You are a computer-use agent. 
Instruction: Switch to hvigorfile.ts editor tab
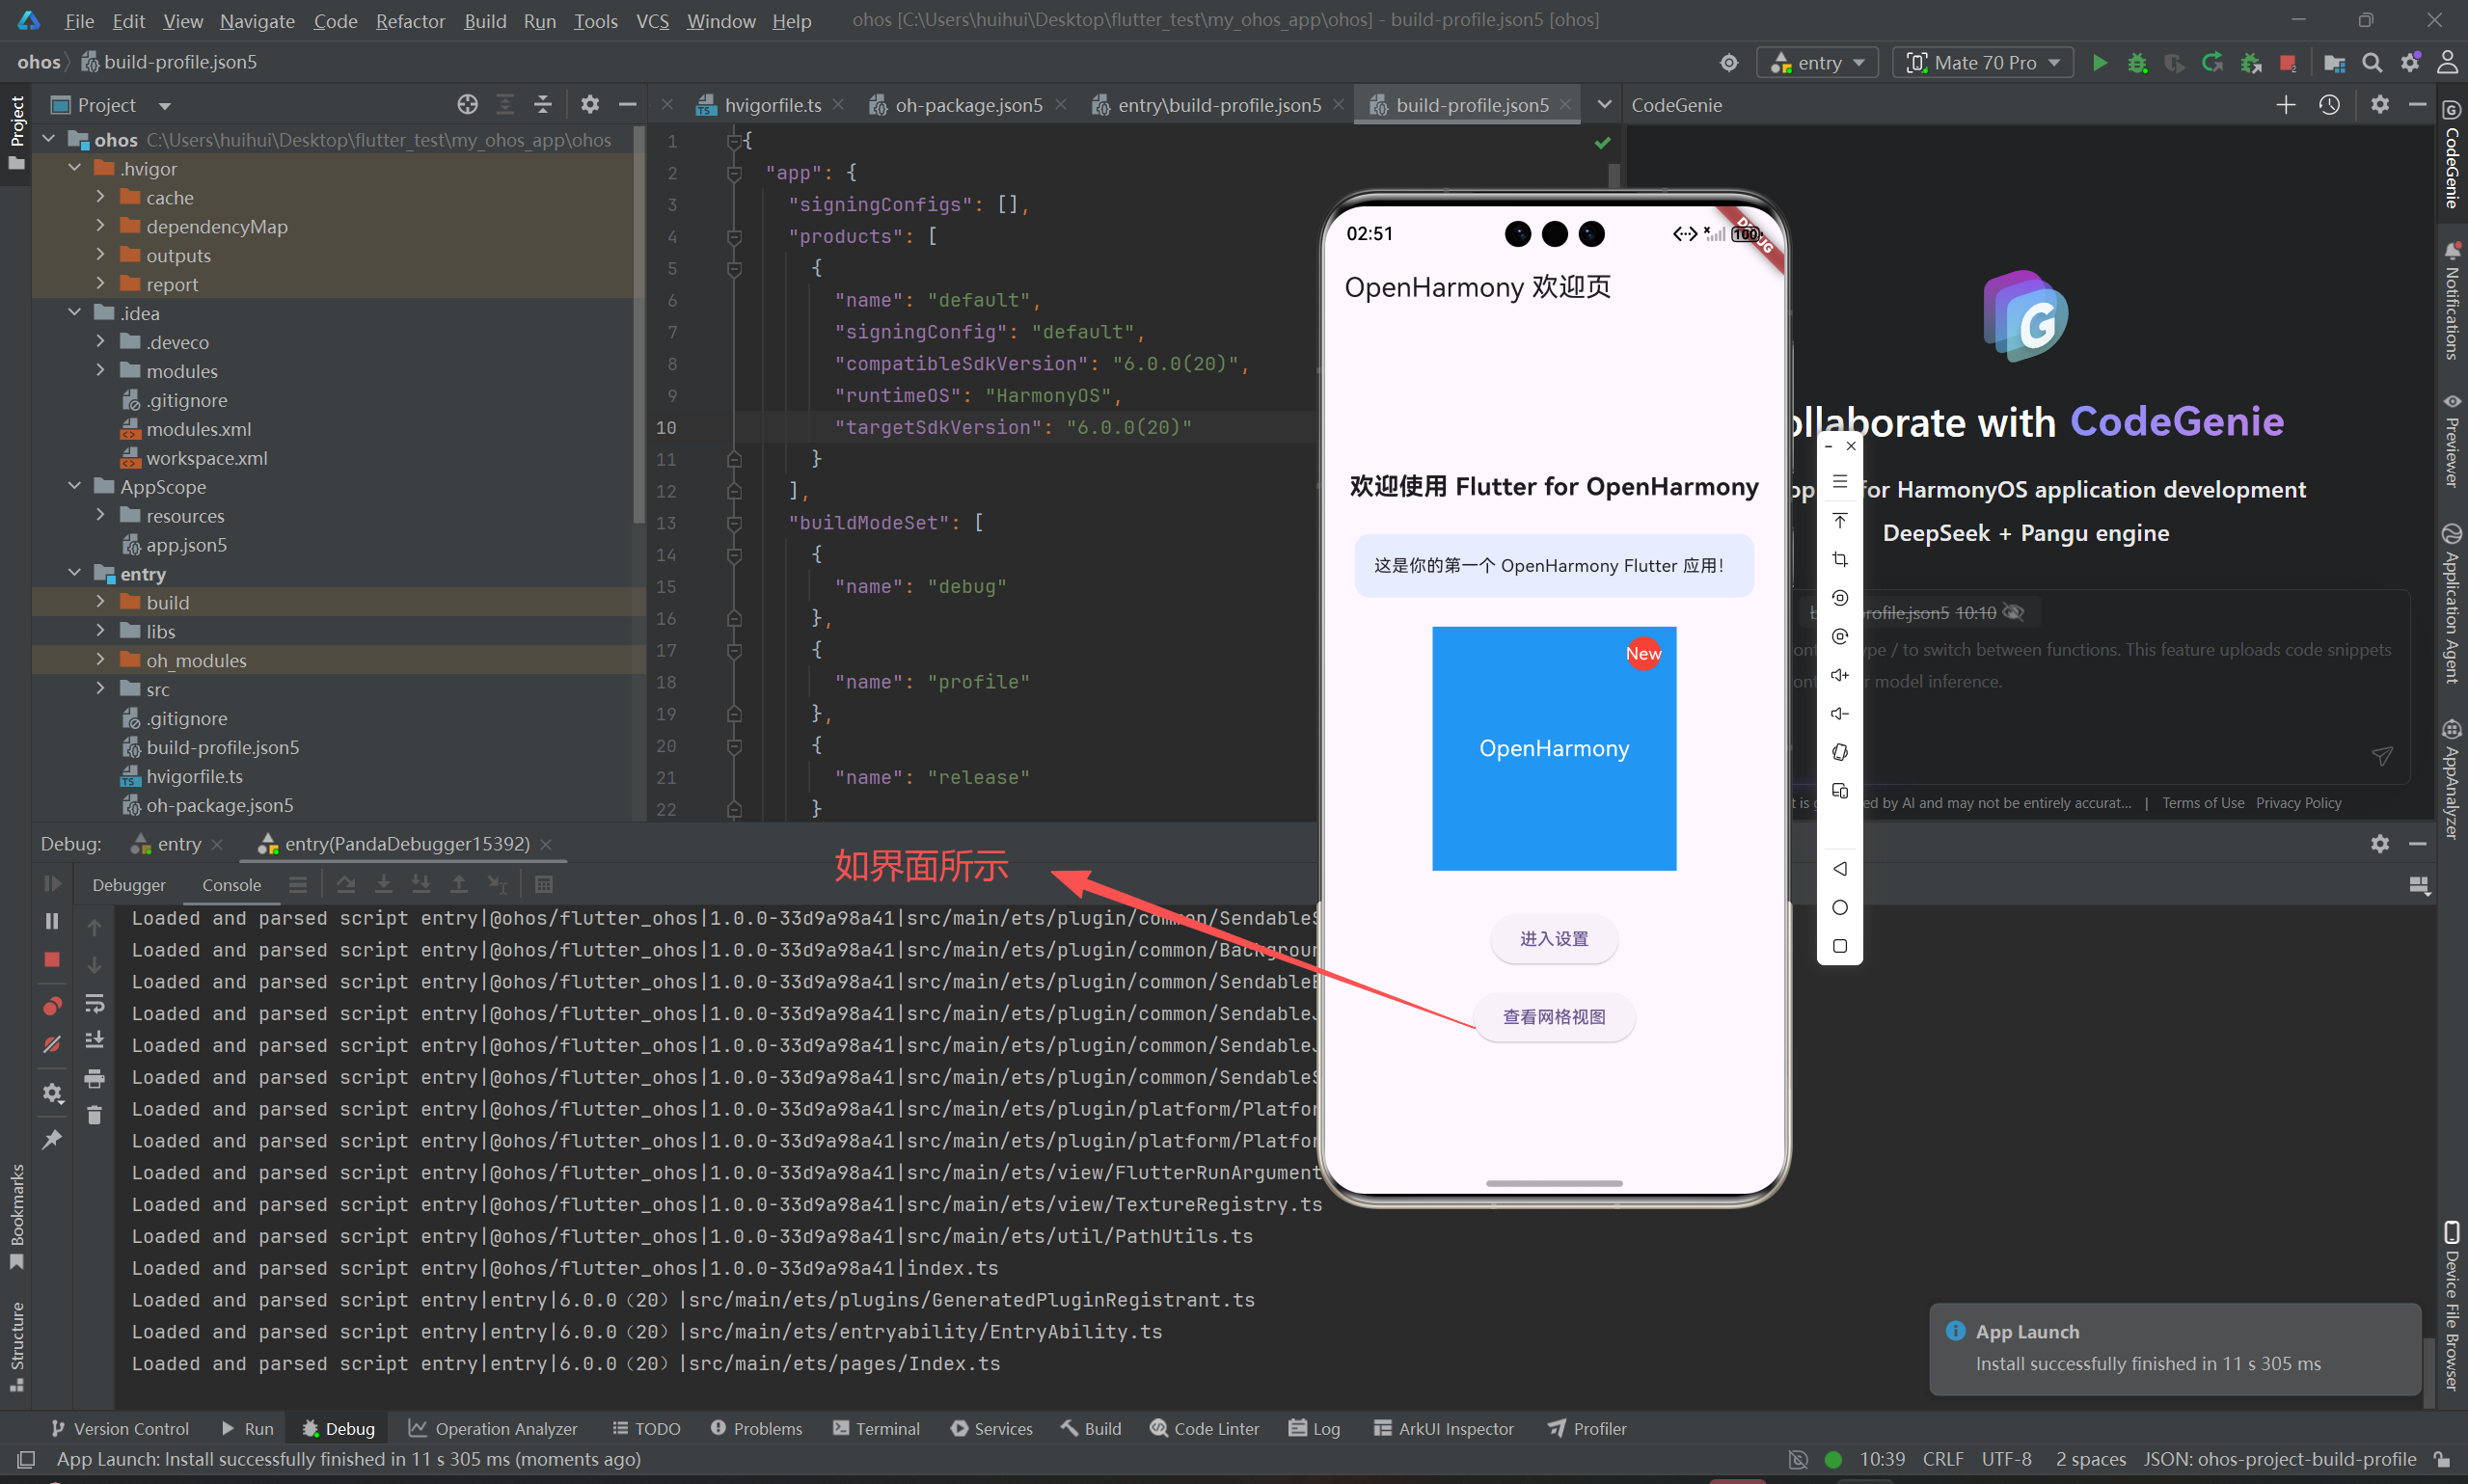772,105
